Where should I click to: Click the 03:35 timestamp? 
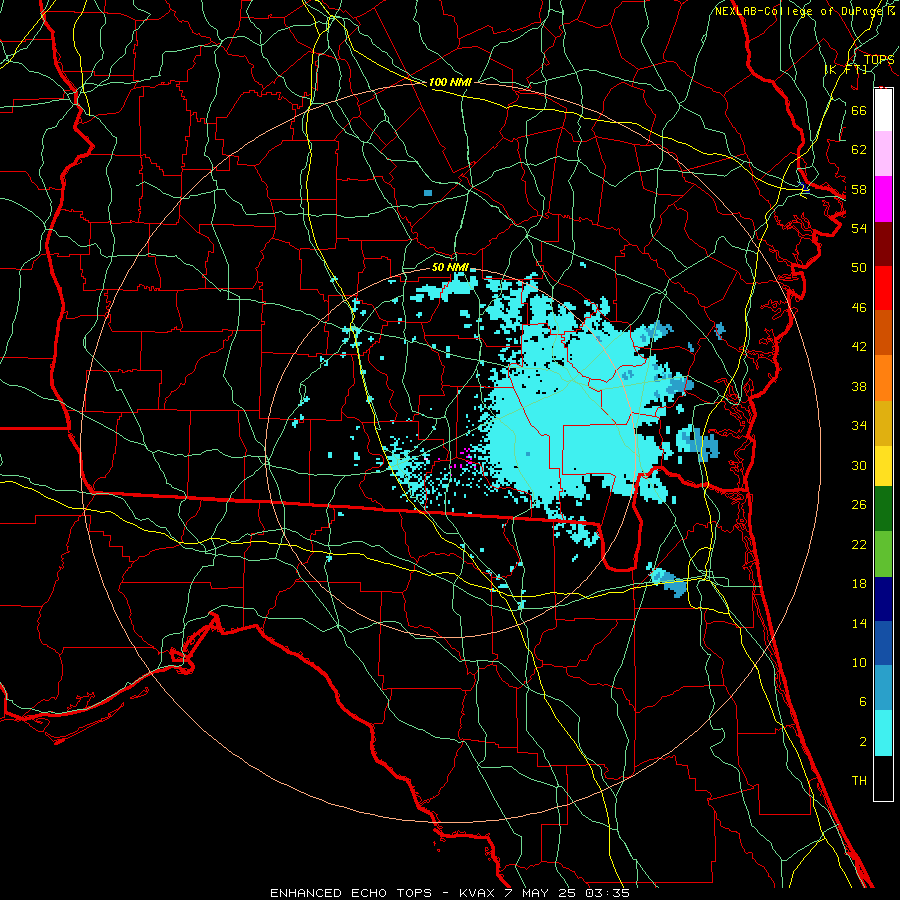point(607,893)
